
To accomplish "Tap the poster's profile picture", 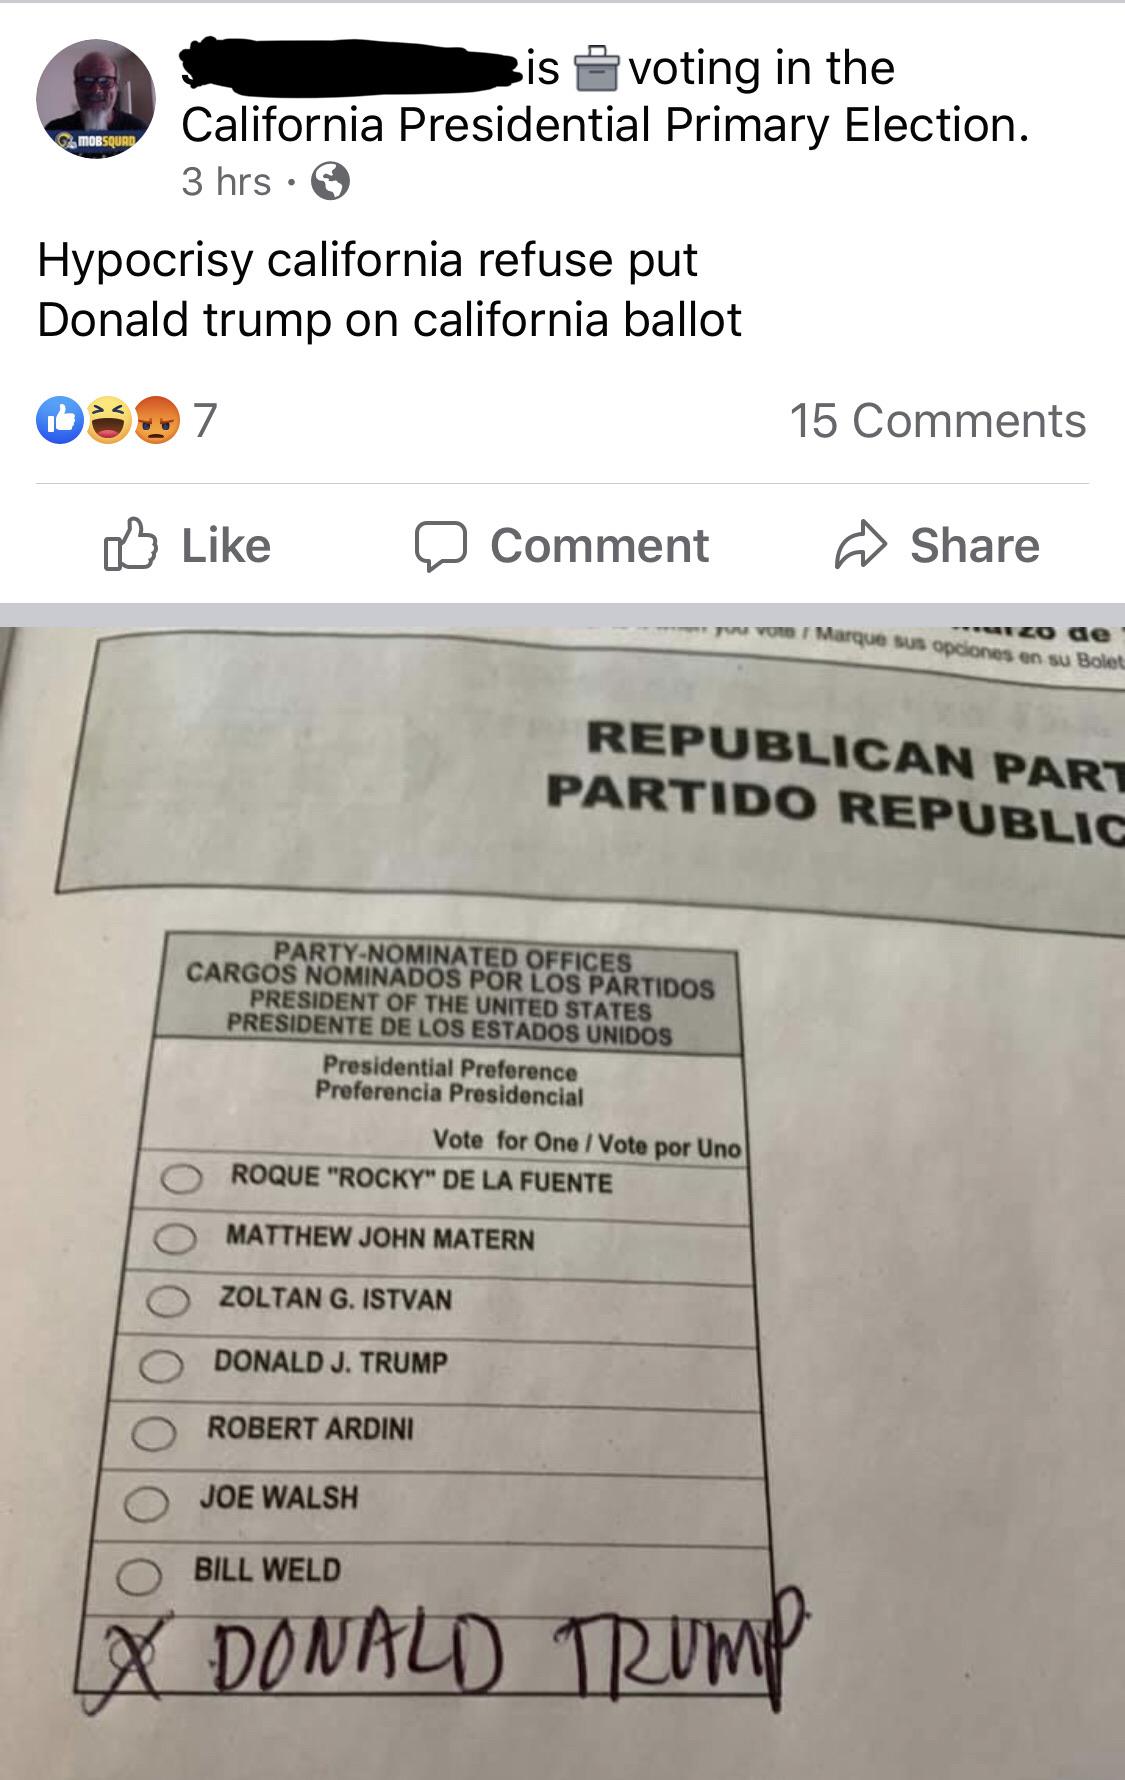I will click(x=96, y=99).
